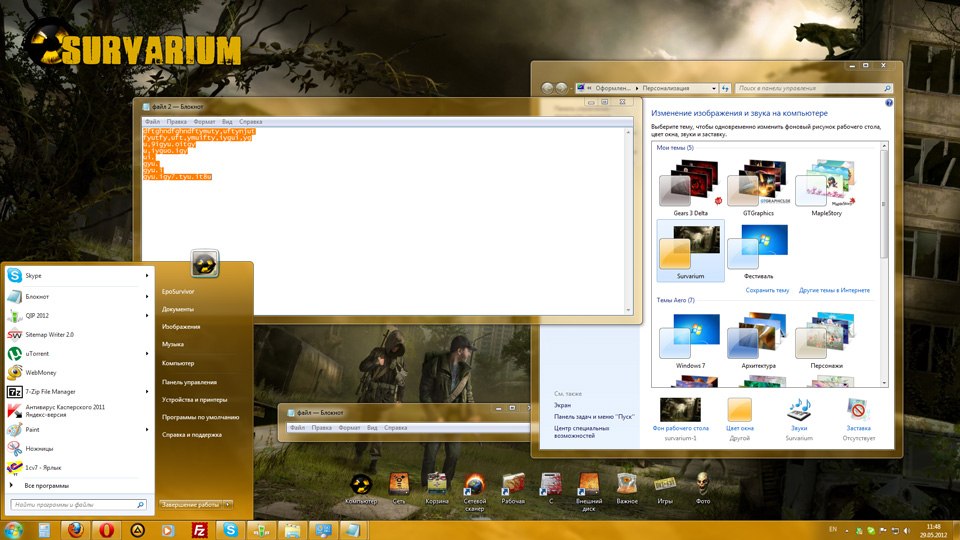This screenshot has height=540, width=960.
Task: Open Формат menu in файл 2 Блокнот
Action: tap(204, 122)
